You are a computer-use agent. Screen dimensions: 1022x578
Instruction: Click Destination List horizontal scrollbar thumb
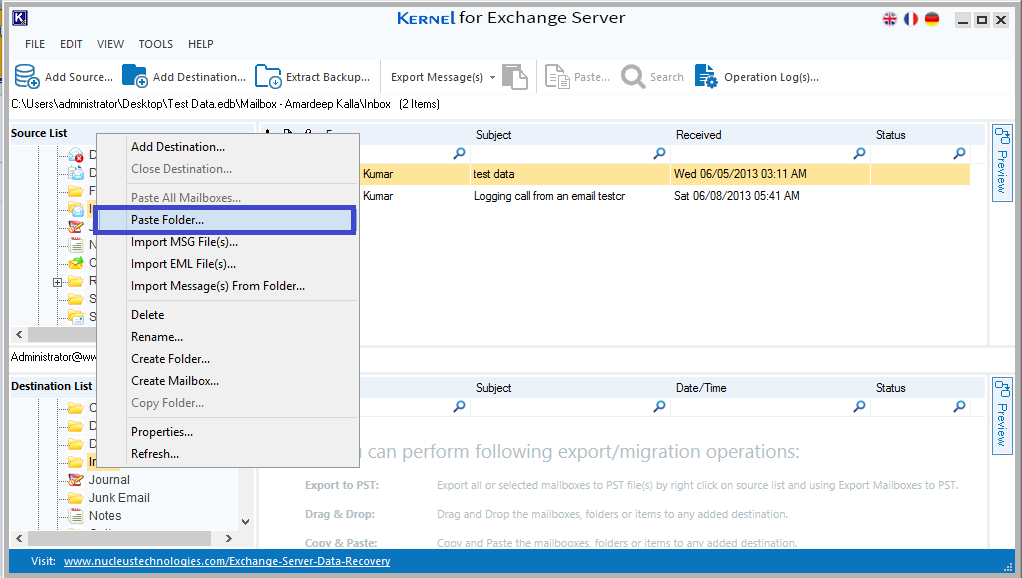[x=119, y=538]
